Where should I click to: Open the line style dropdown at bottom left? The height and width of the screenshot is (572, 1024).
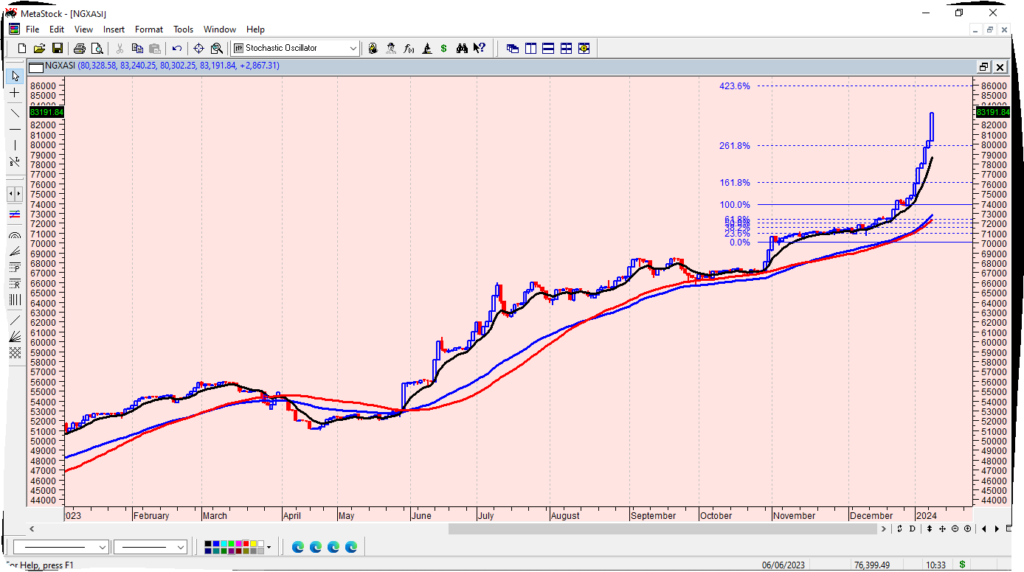102,547
